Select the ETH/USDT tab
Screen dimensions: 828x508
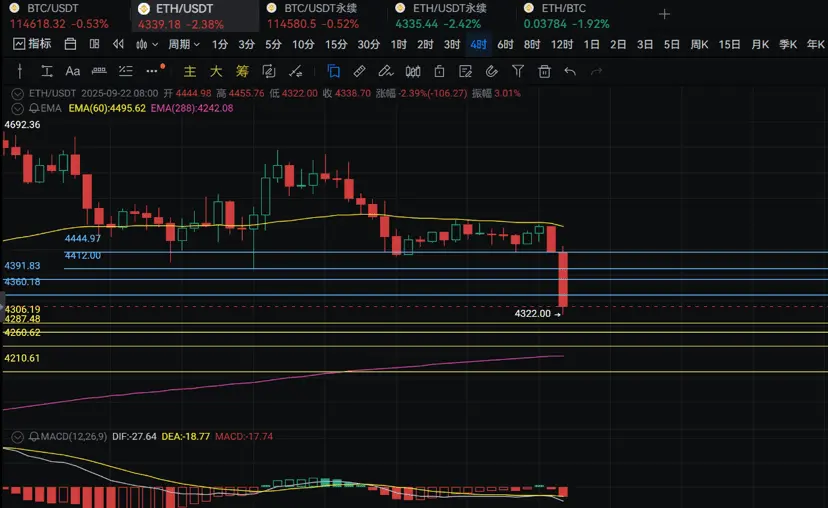[x=194, y=16]
